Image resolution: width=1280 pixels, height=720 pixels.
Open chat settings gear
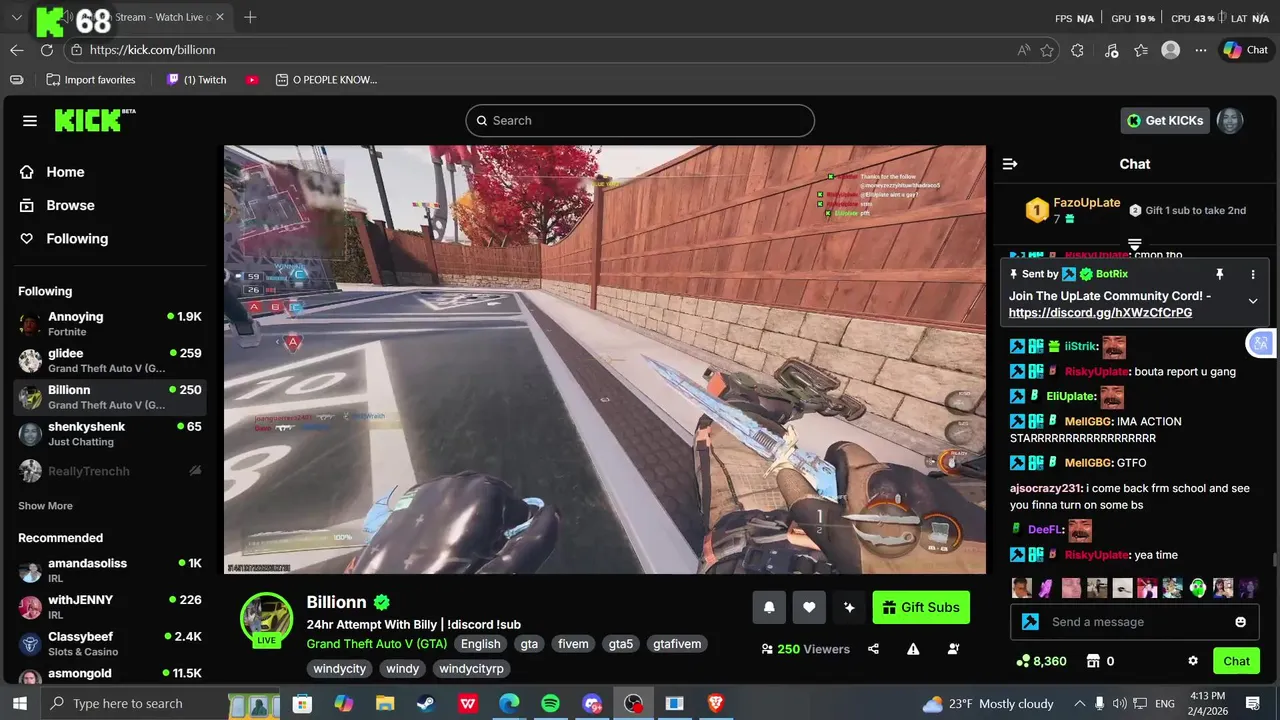(x=1193, y=661)
